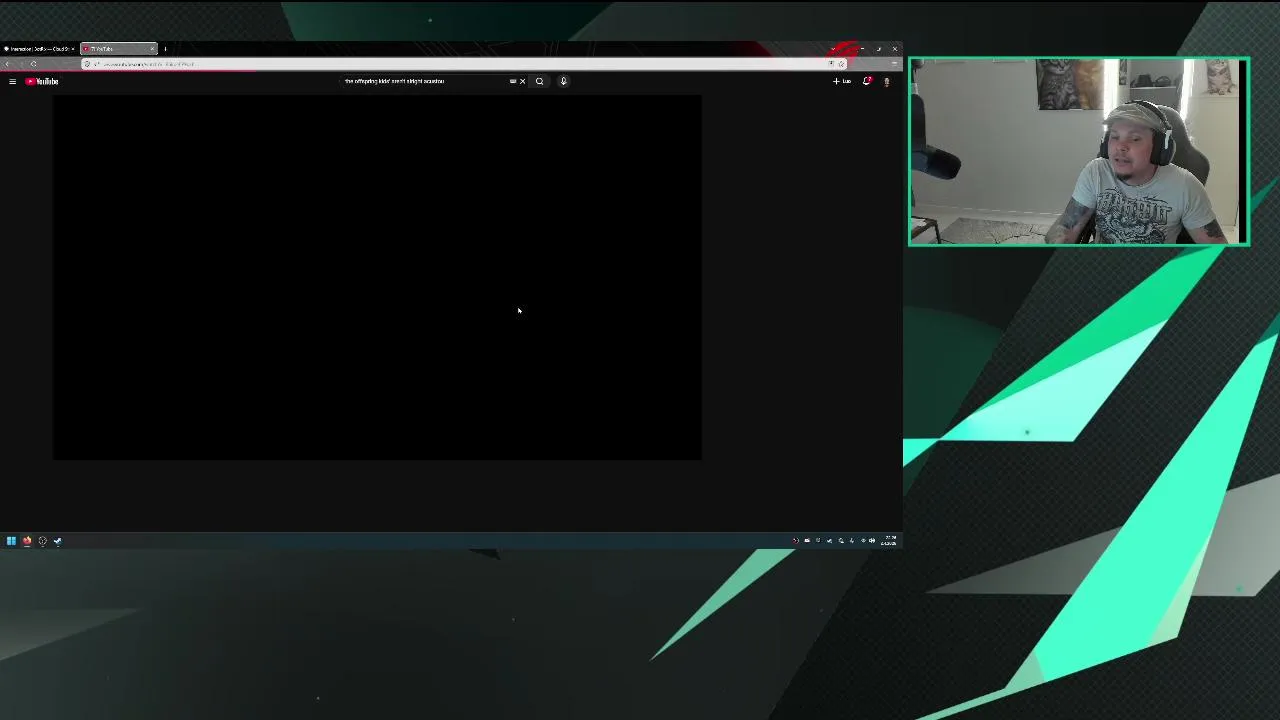Open YouTube notifications bell
The height and width of the screenshot is (720, 1280).
[867, 81]
